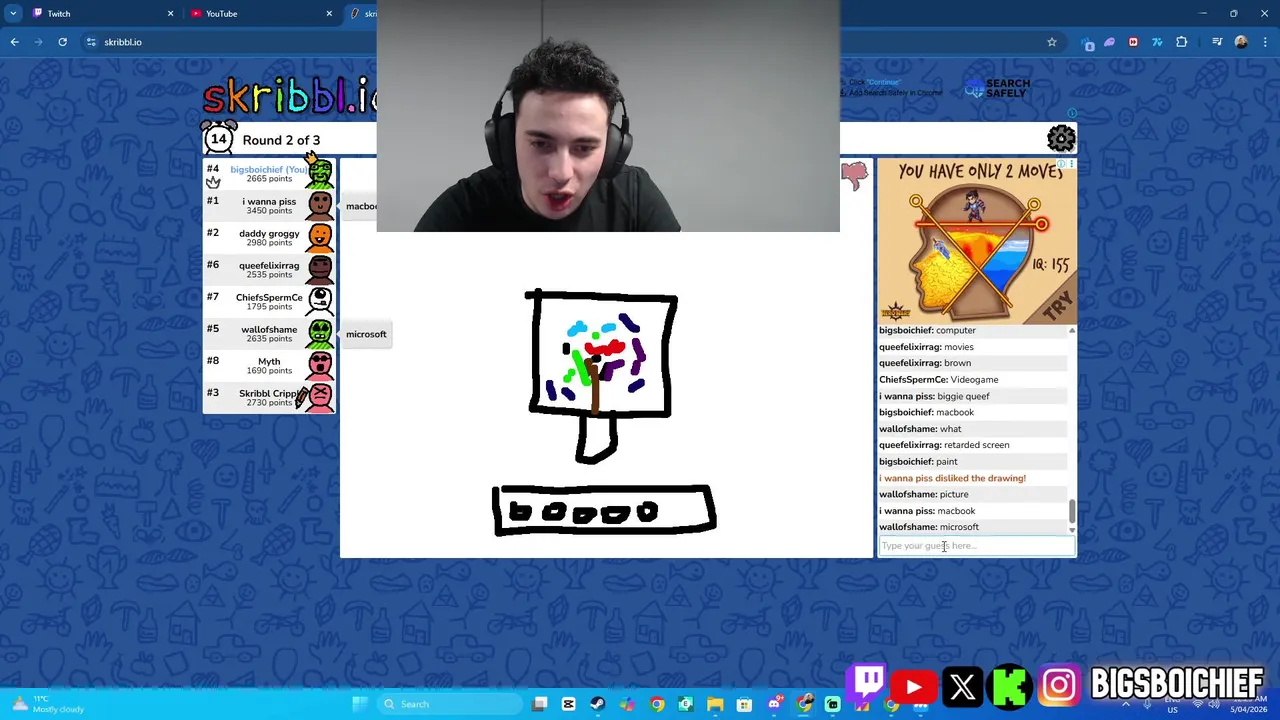Open Chrome media controls icon

[x=1217, y=42]
